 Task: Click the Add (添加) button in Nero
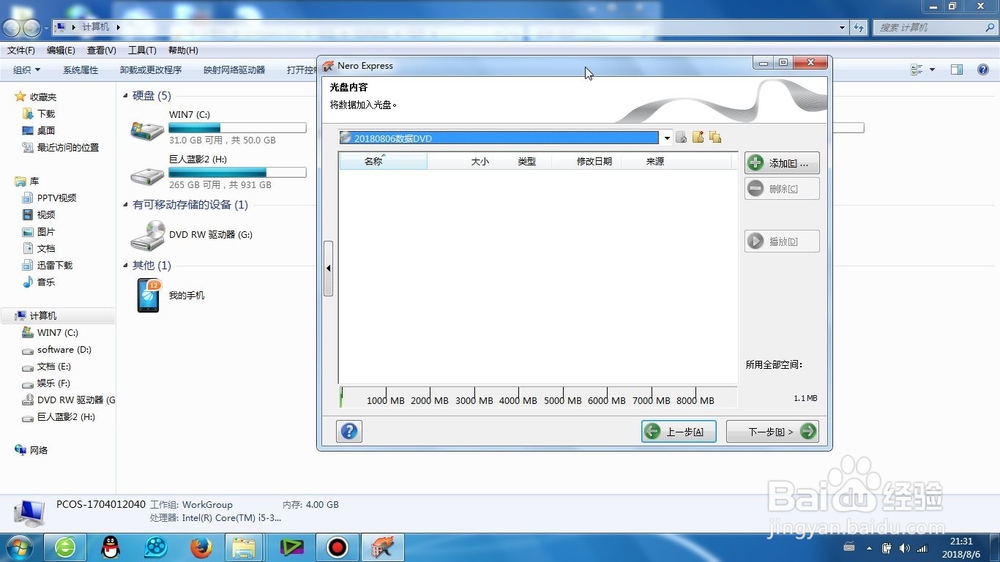(x=781, y=163)
